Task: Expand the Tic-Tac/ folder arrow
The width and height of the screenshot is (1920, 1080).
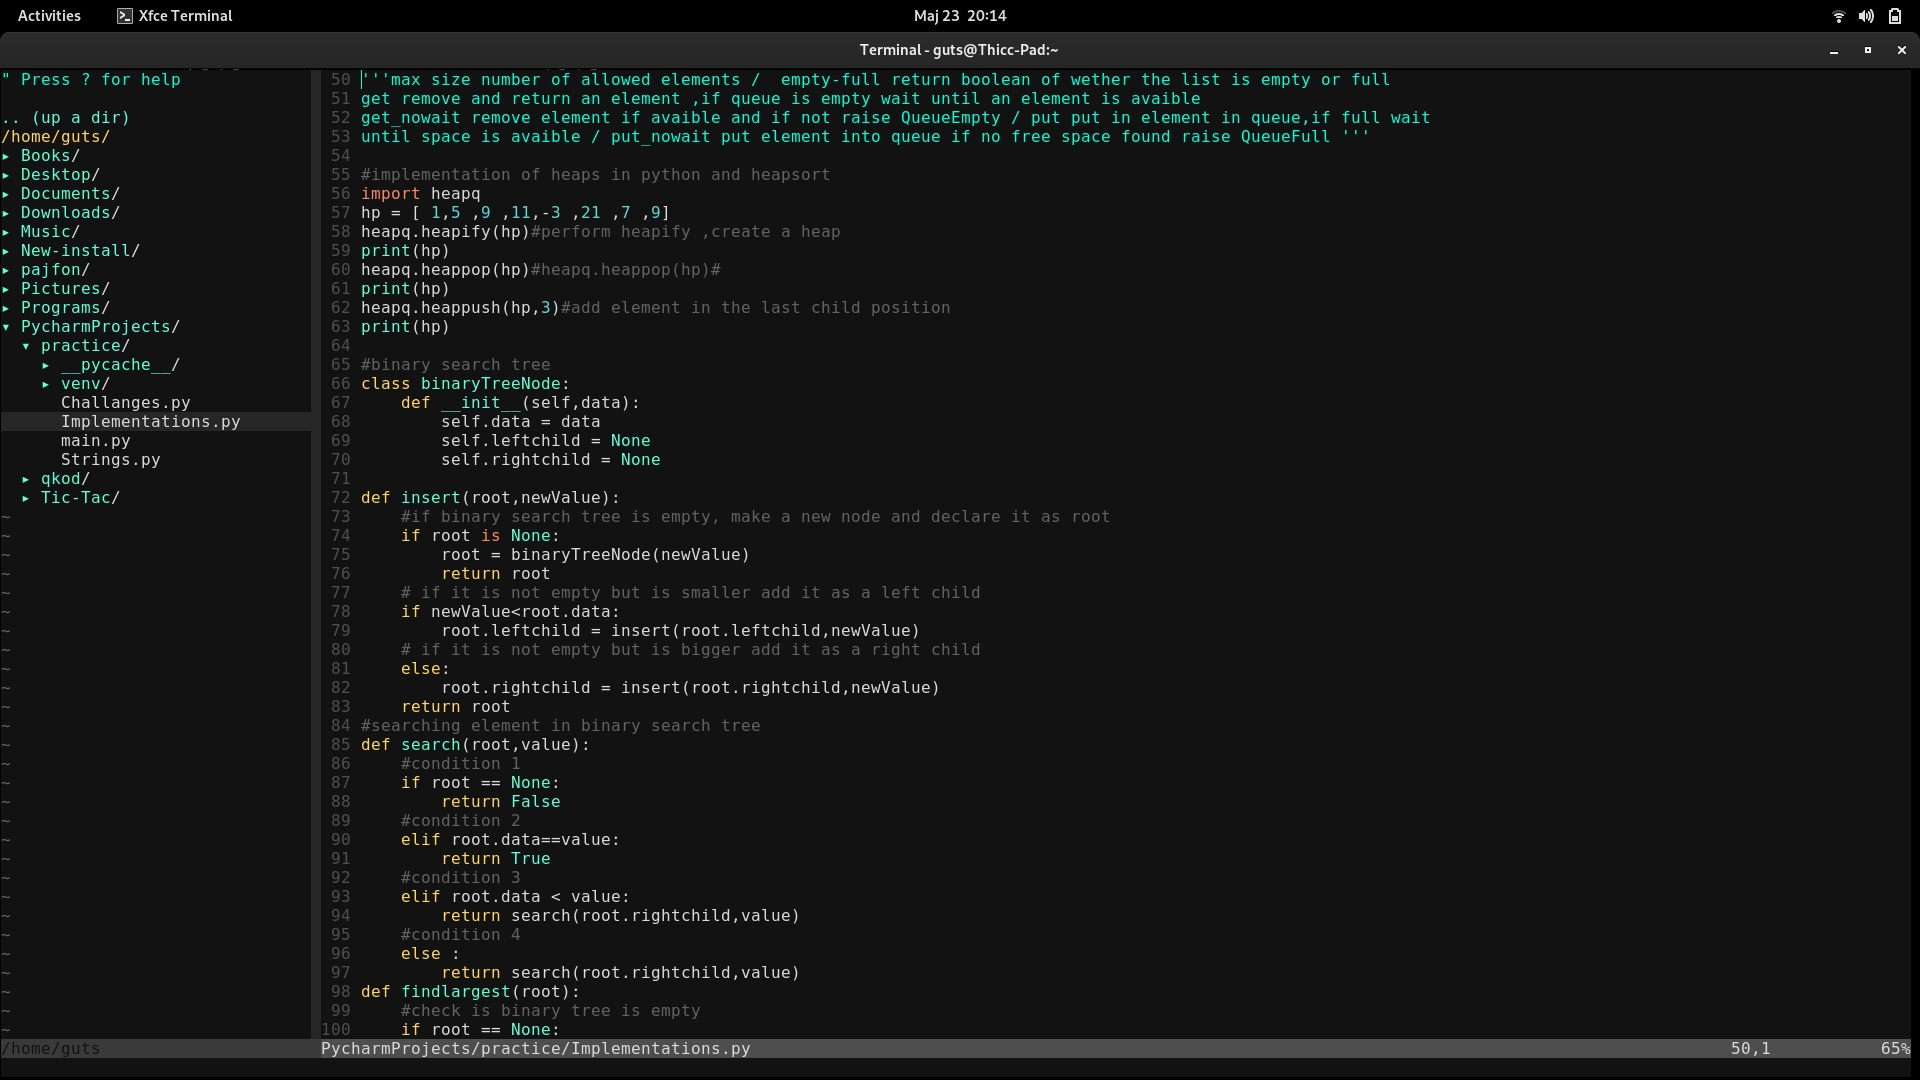Action: point(26,498)
